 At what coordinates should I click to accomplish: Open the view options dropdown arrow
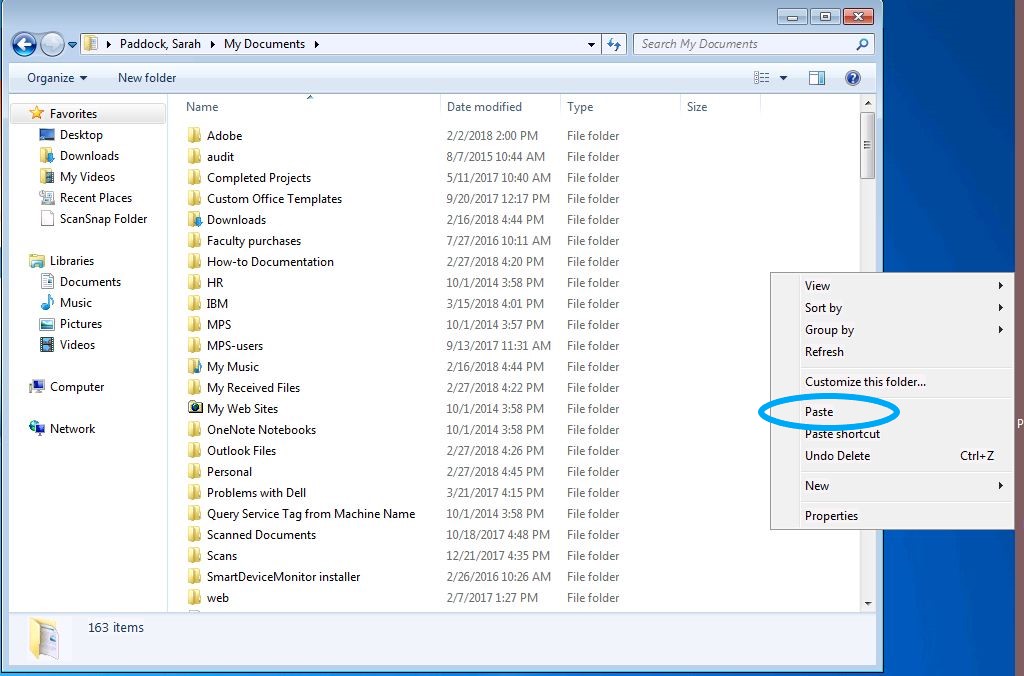(783, 78)
